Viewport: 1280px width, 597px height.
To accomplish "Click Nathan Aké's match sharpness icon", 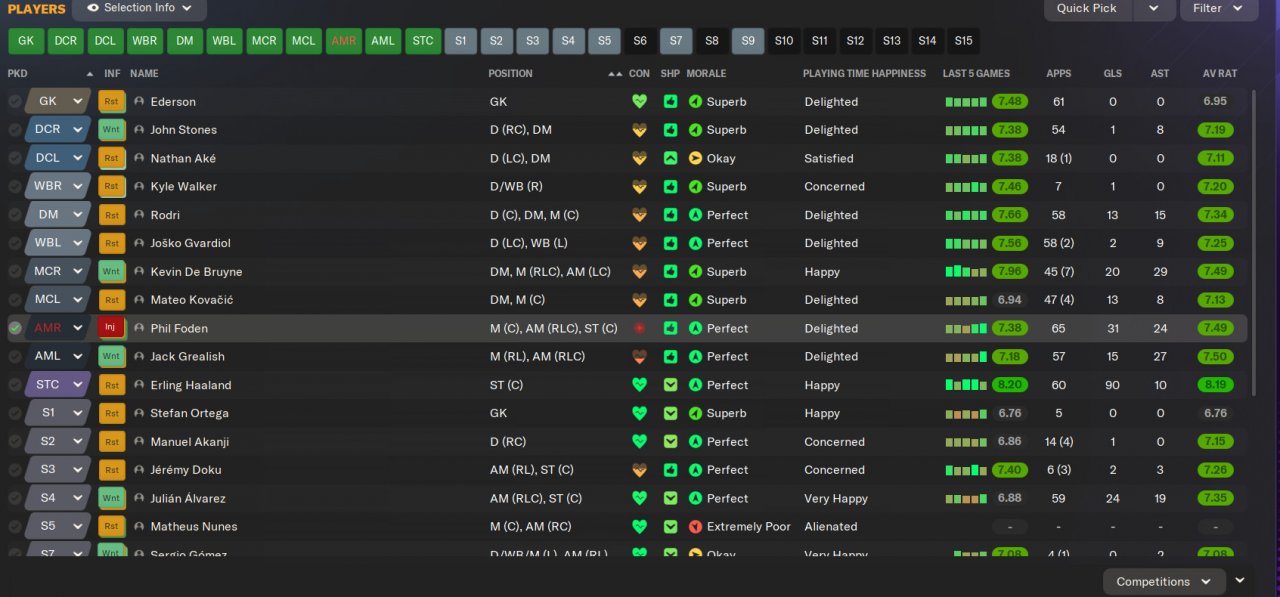I will click(670, 158).
